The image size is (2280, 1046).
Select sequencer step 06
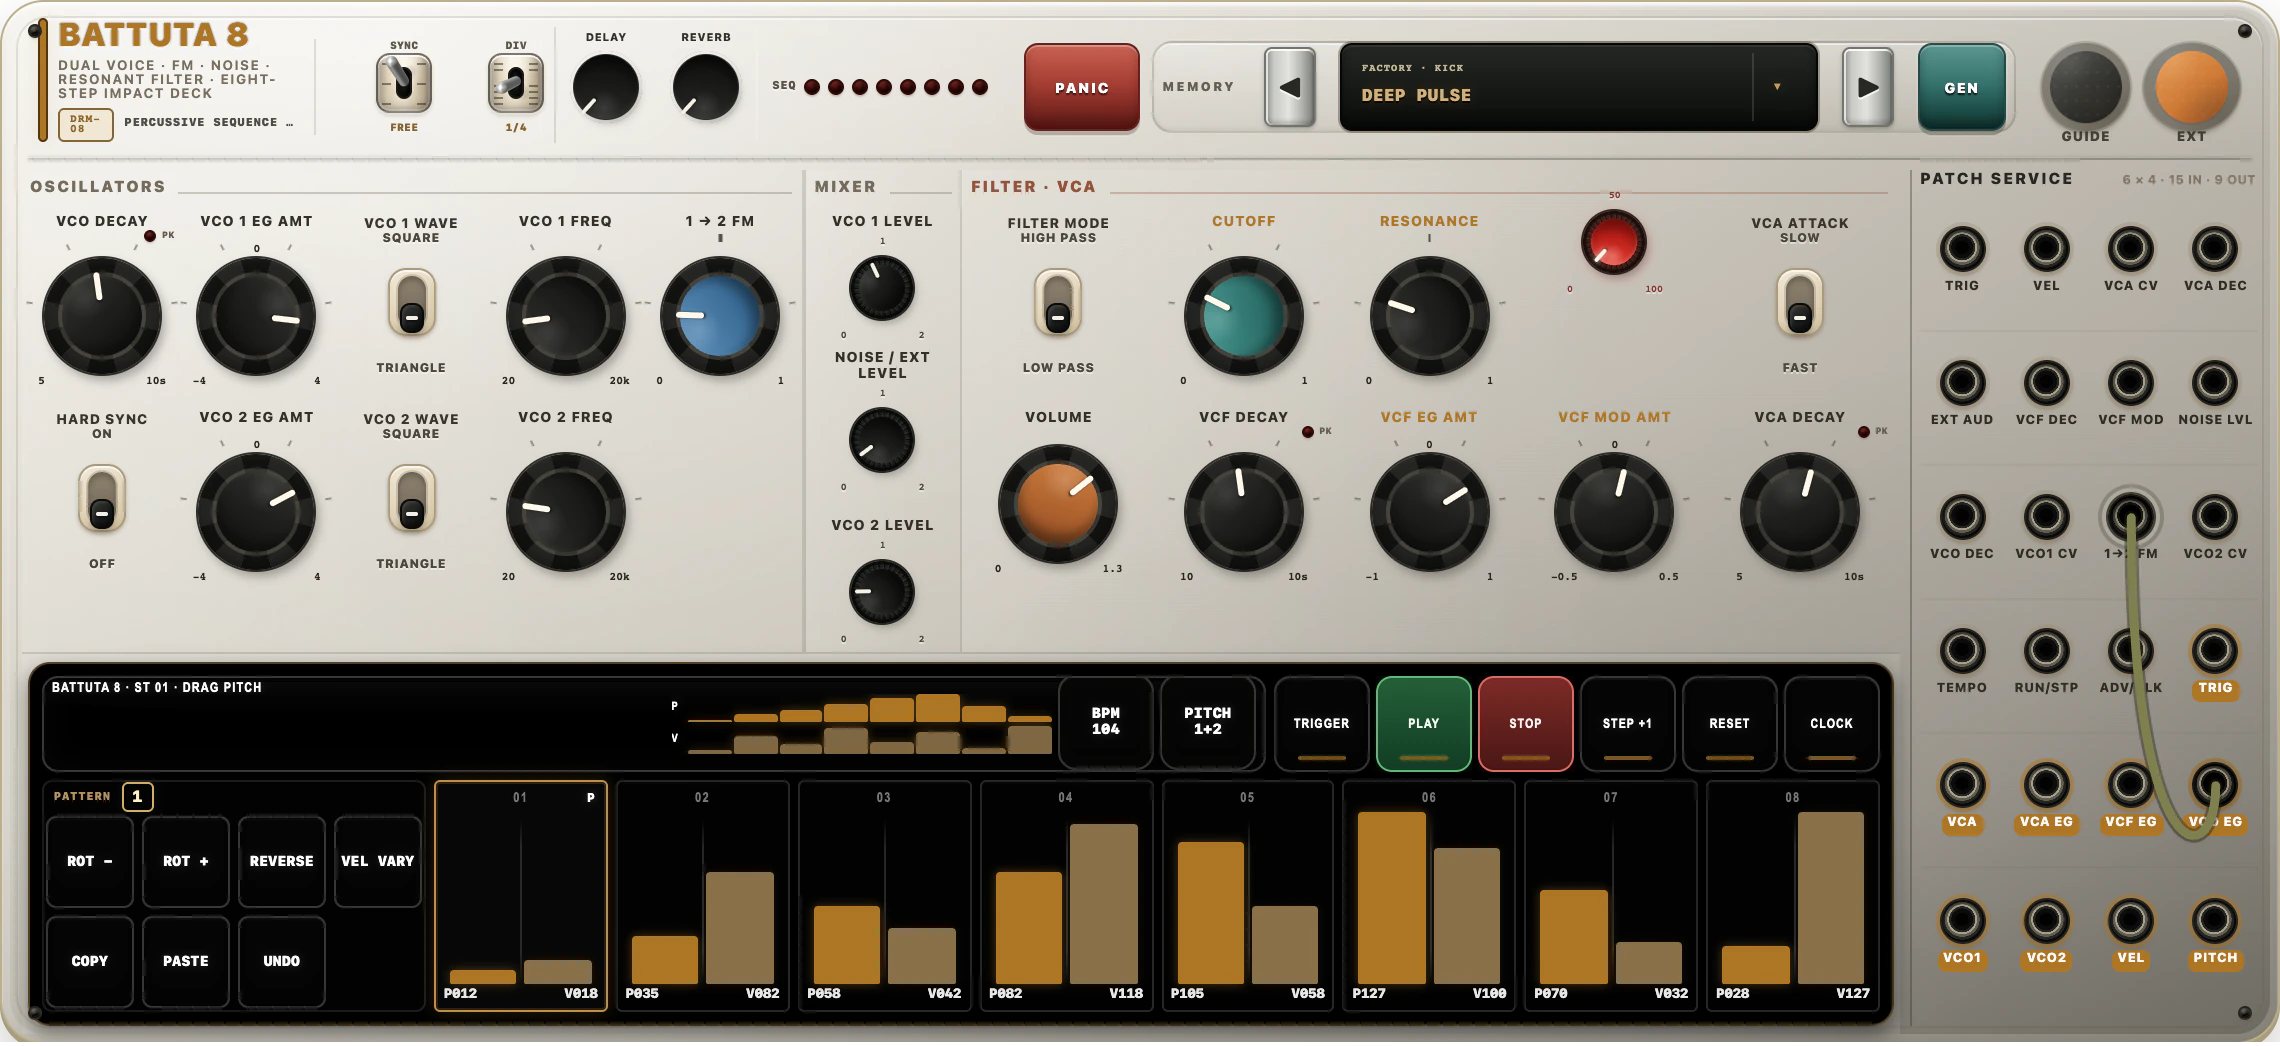1429,896
